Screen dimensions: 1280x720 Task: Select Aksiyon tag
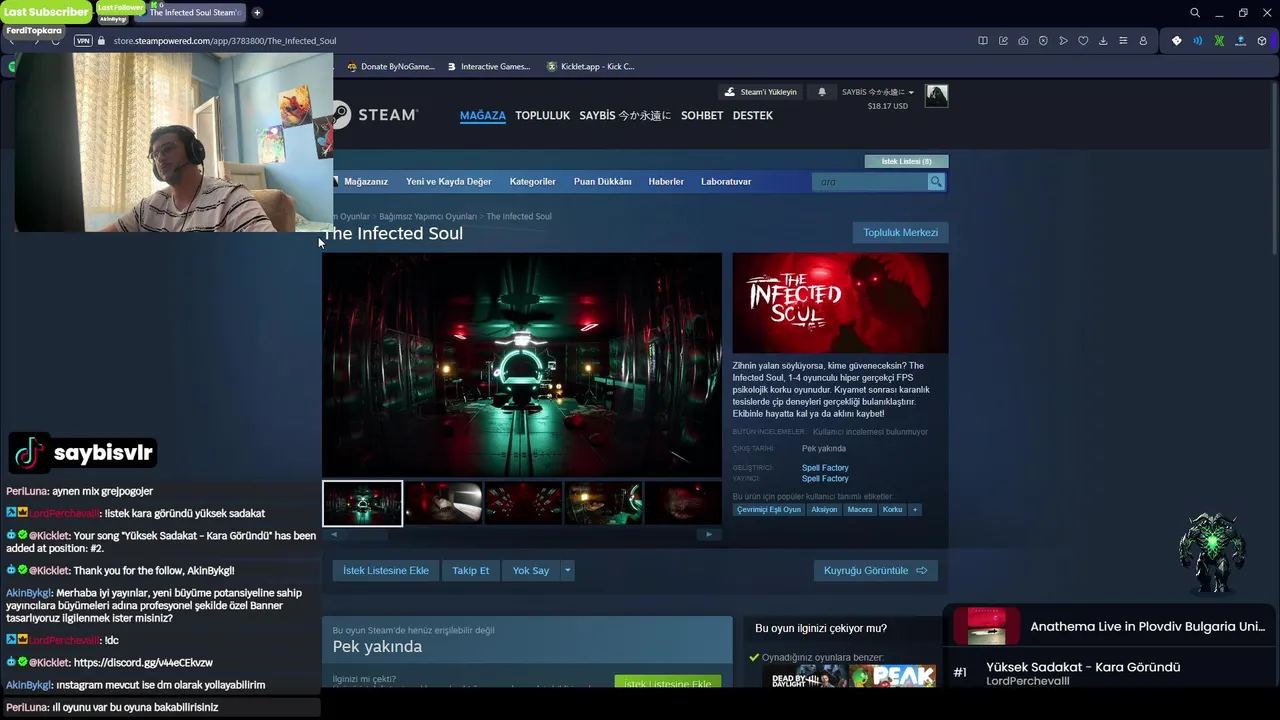click(x=824, y=510)
